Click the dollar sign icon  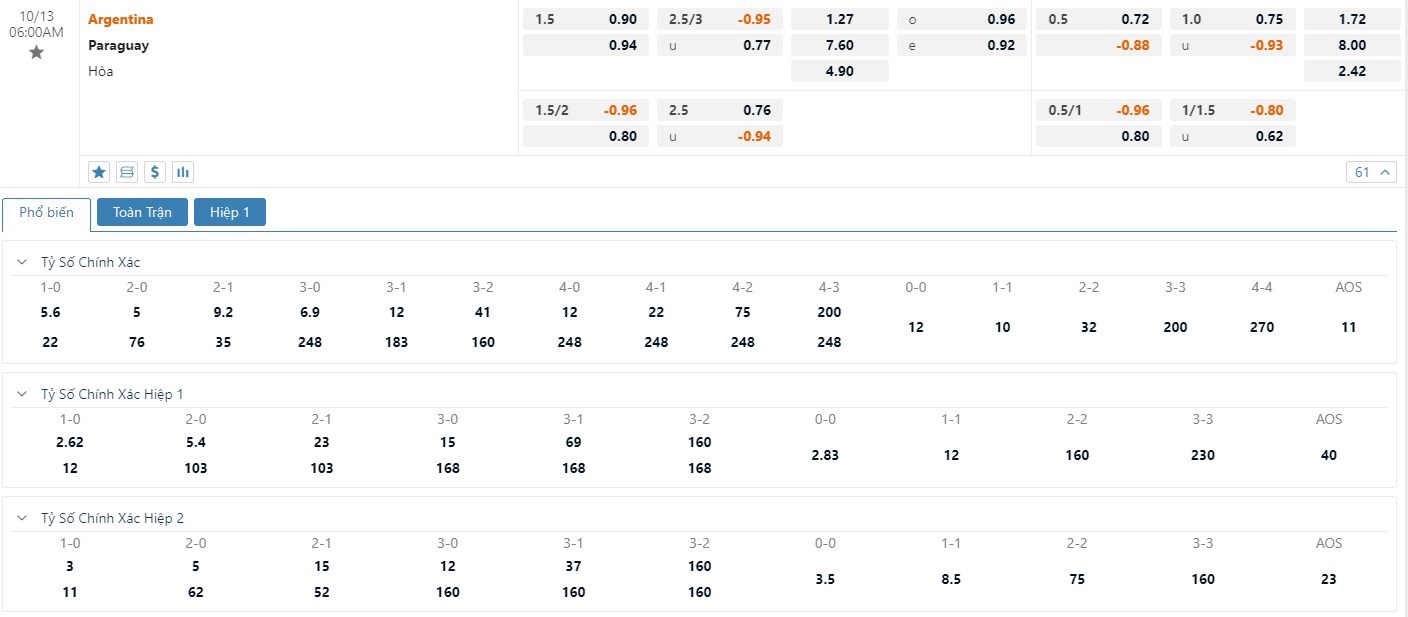coord(155,172)
